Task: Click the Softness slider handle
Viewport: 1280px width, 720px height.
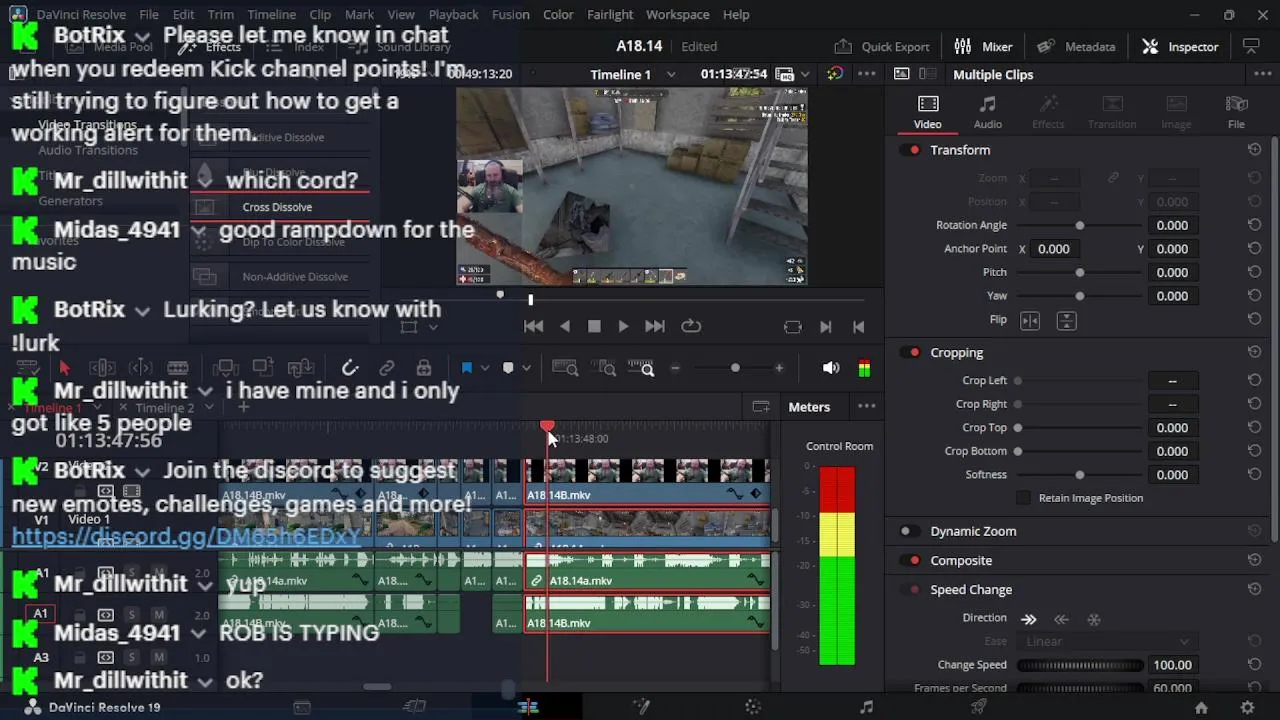Action: 1079,474
